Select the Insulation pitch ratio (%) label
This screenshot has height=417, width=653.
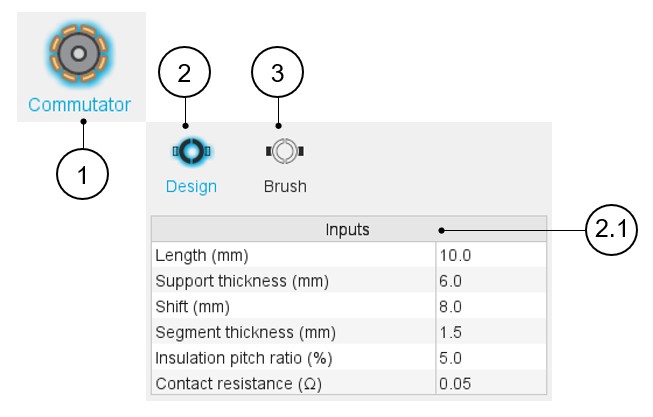244,357
